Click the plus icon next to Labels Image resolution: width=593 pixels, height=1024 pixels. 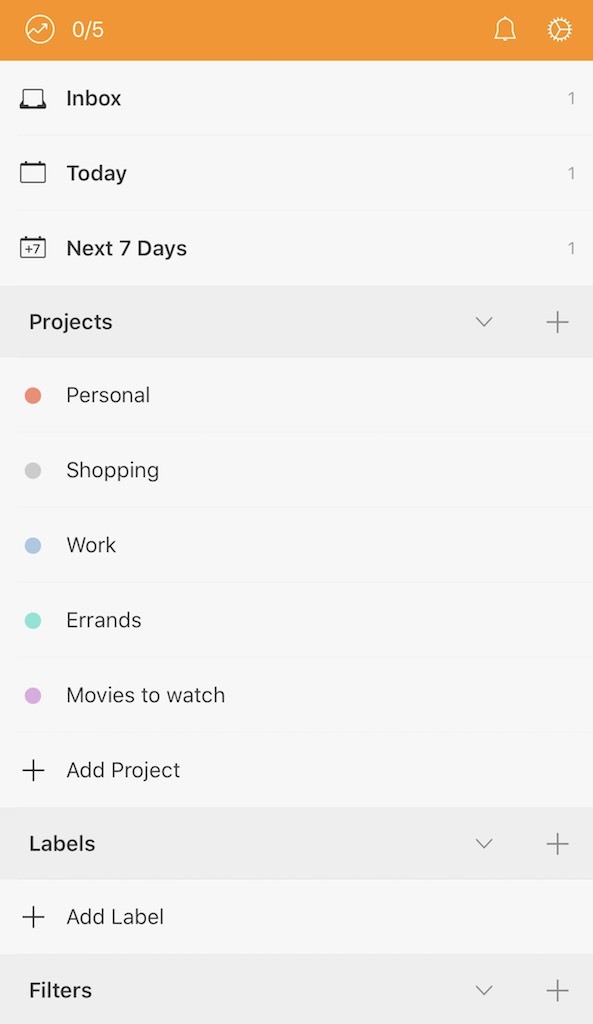(557, 843)
